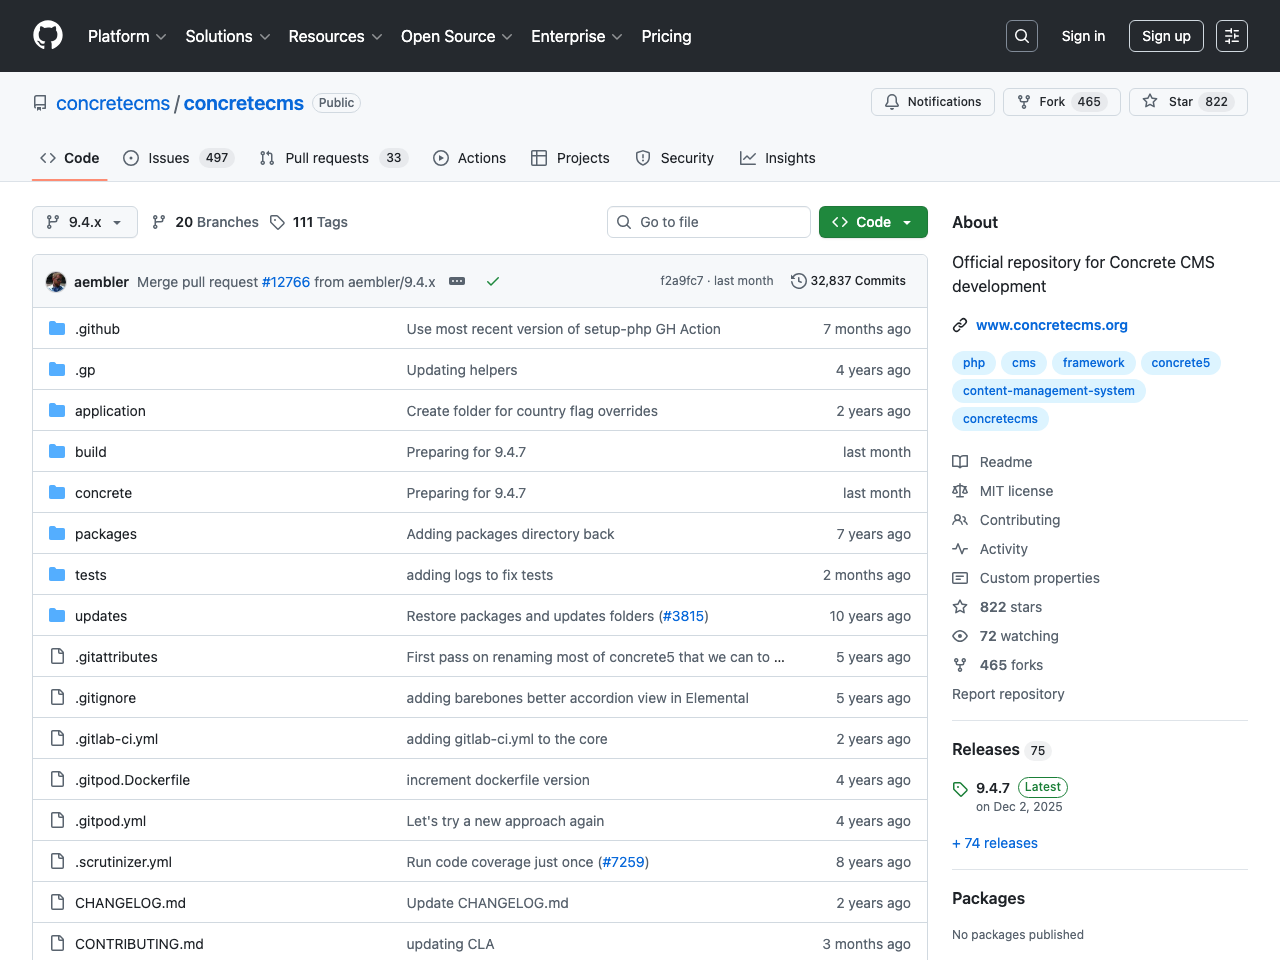The height and width of the screenshot is (960, 1280).
Task: Open the .github folder icon
Action: pos(57,328)
